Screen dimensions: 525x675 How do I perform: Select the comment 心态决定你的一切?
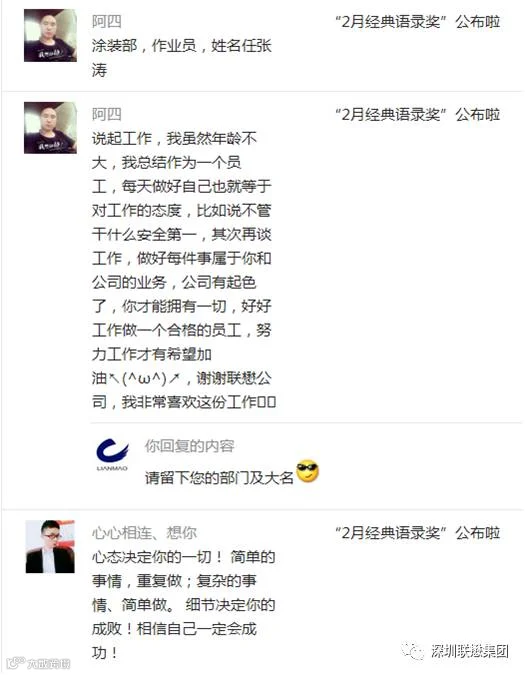pyautogui.click(x=183, y=605)
